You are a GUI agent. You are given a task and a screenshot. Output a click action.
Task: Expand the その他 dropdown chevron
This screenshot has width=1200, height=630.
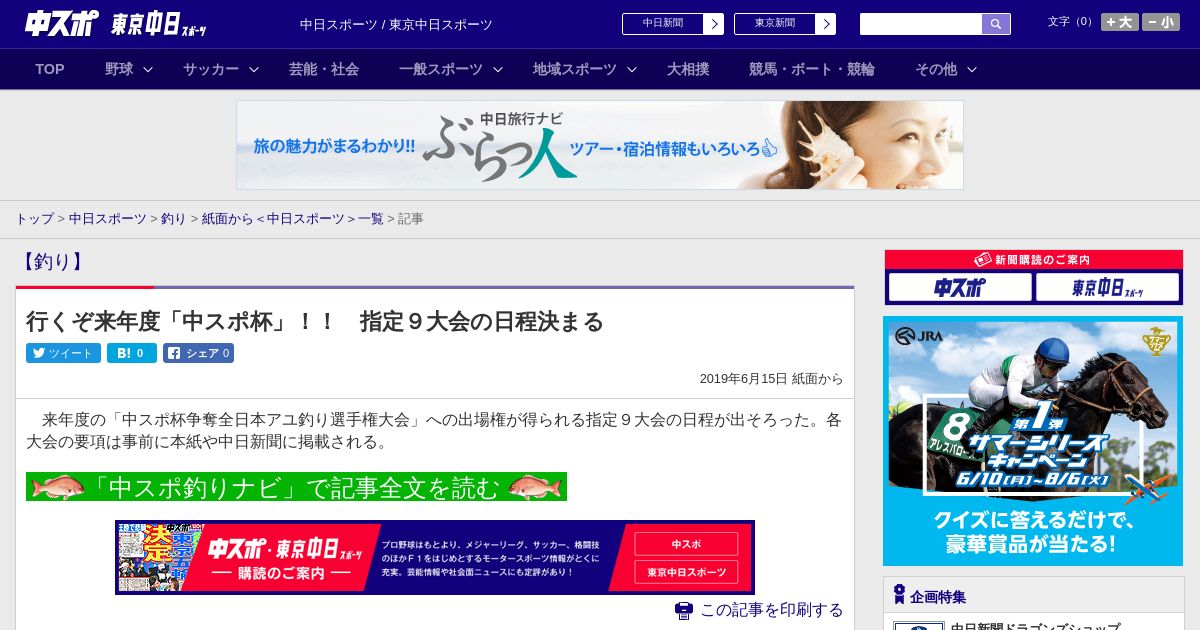(972, 70)
